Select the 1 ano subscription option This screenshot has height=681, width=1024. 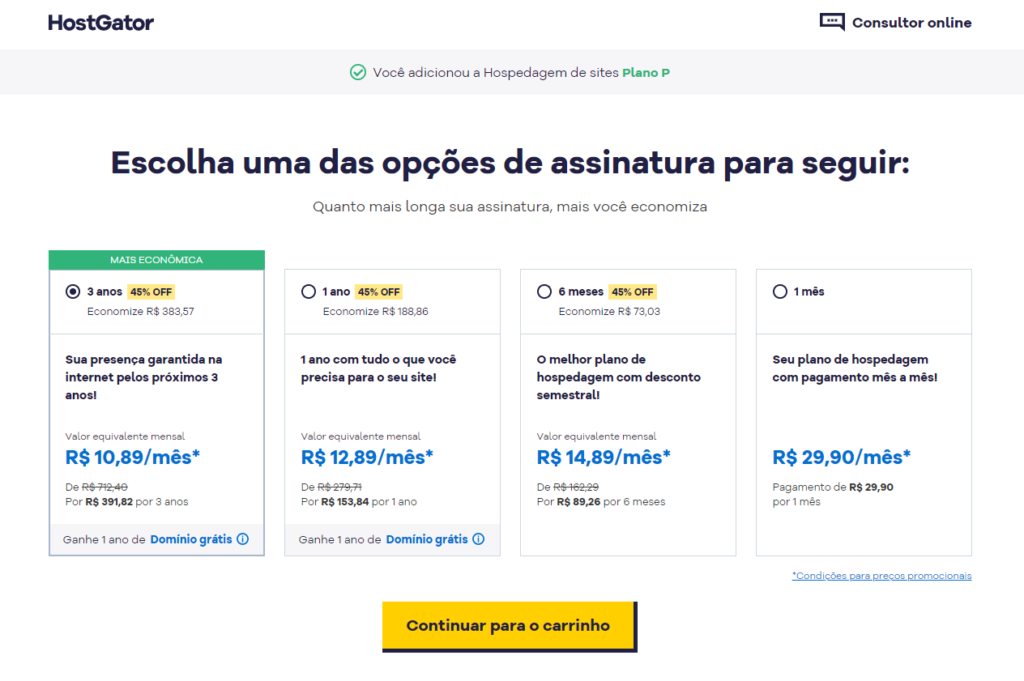coord(308,292)
